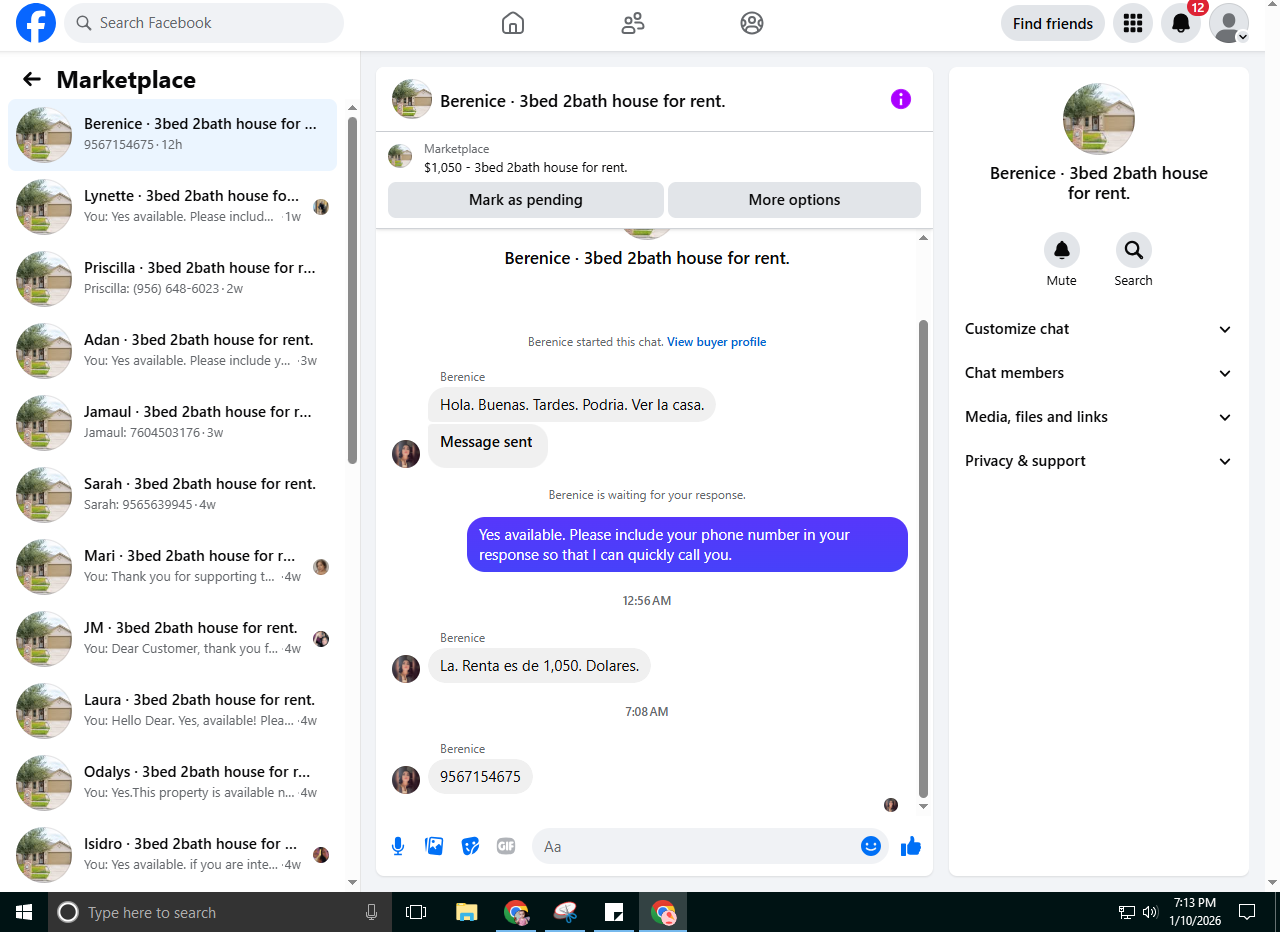Screen dimensions: 1280x932
Task: Open View buyer profile link
Action: click(717, 342)
